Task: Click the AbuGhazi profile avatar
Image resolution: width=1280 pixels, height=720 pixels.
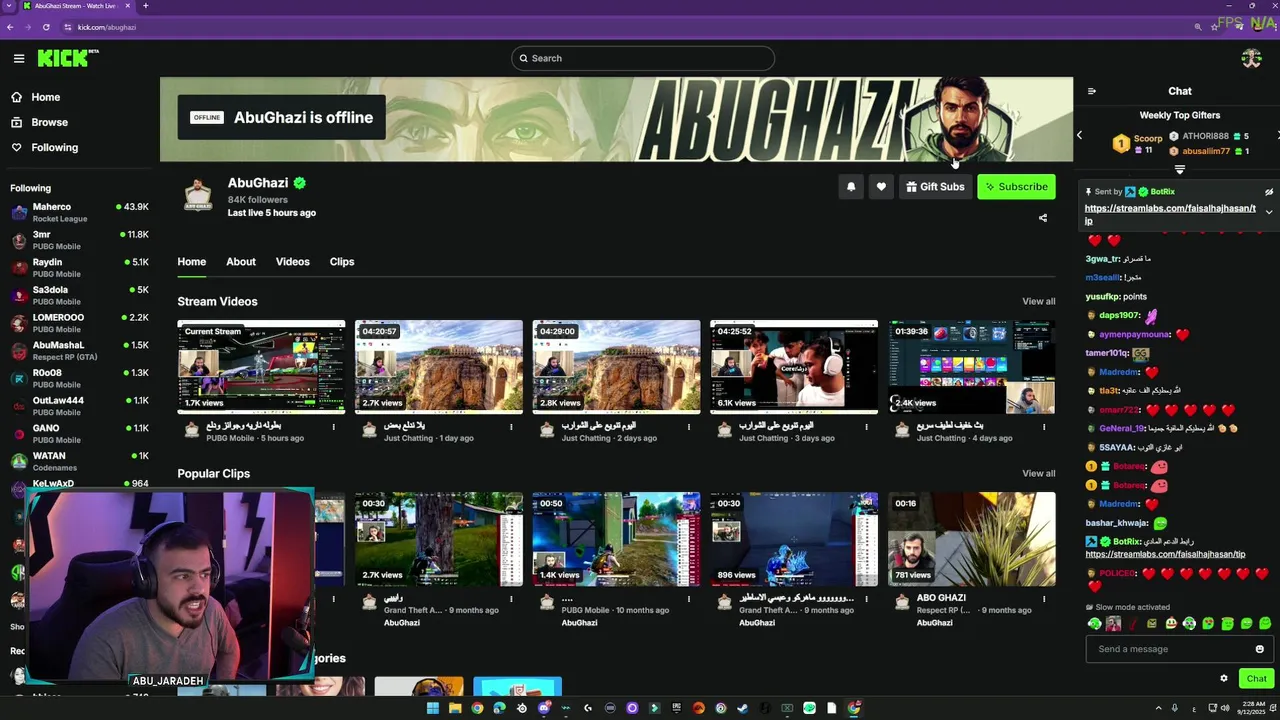Action: 198,196
